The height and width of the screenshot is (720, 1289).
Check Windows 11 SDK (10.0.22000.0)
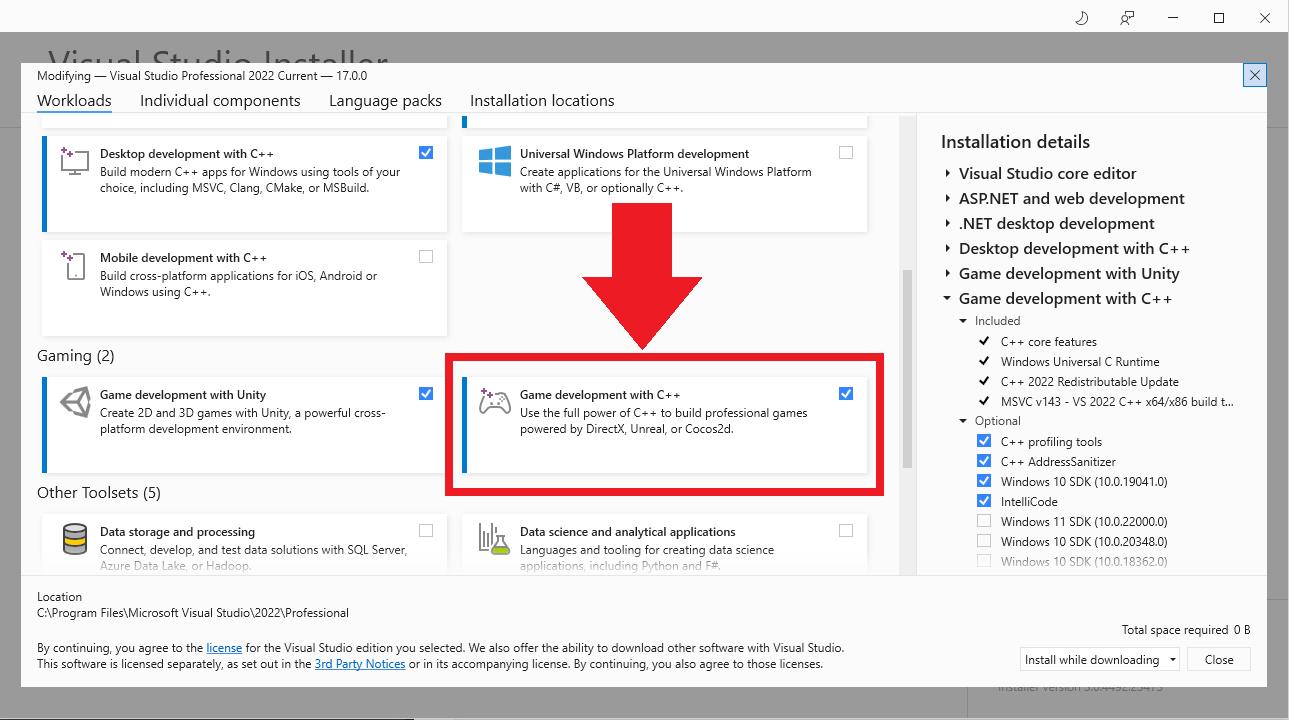coord(984,521)
